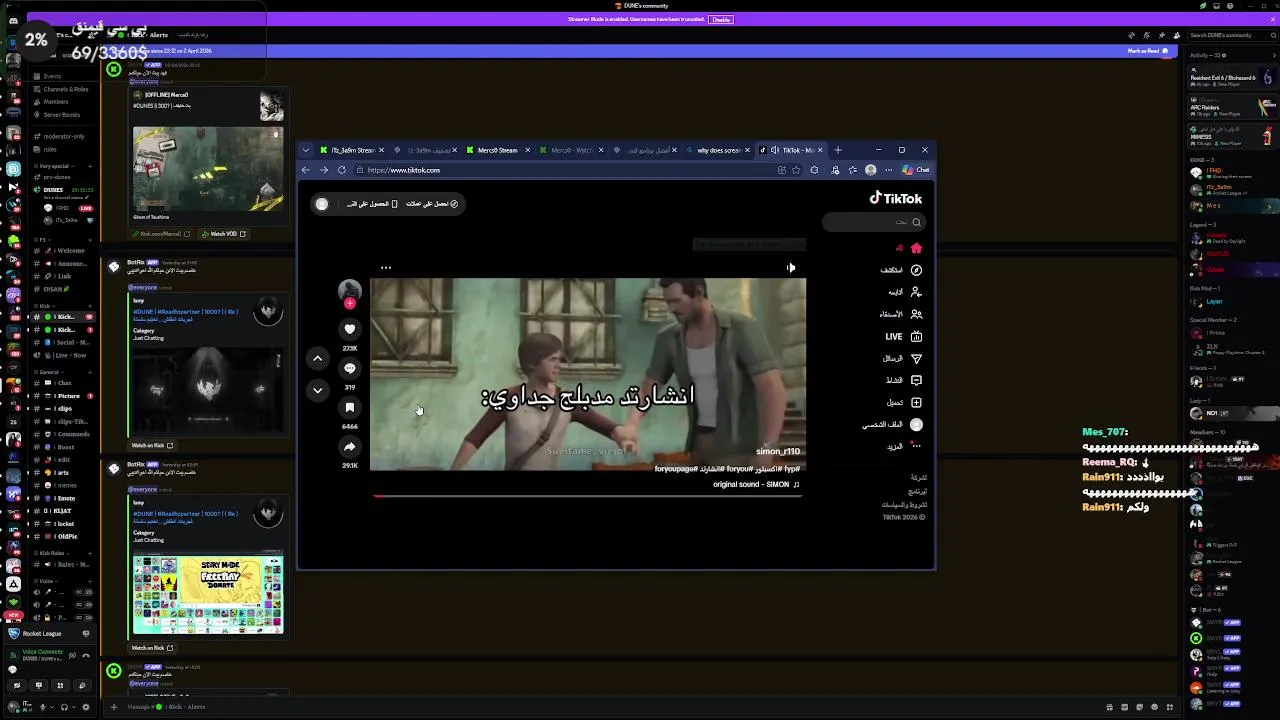Image resolution: width=1280 pixels, height=720 pixels.
Task: Reload the page in the browser
Action: click(342, 170)
